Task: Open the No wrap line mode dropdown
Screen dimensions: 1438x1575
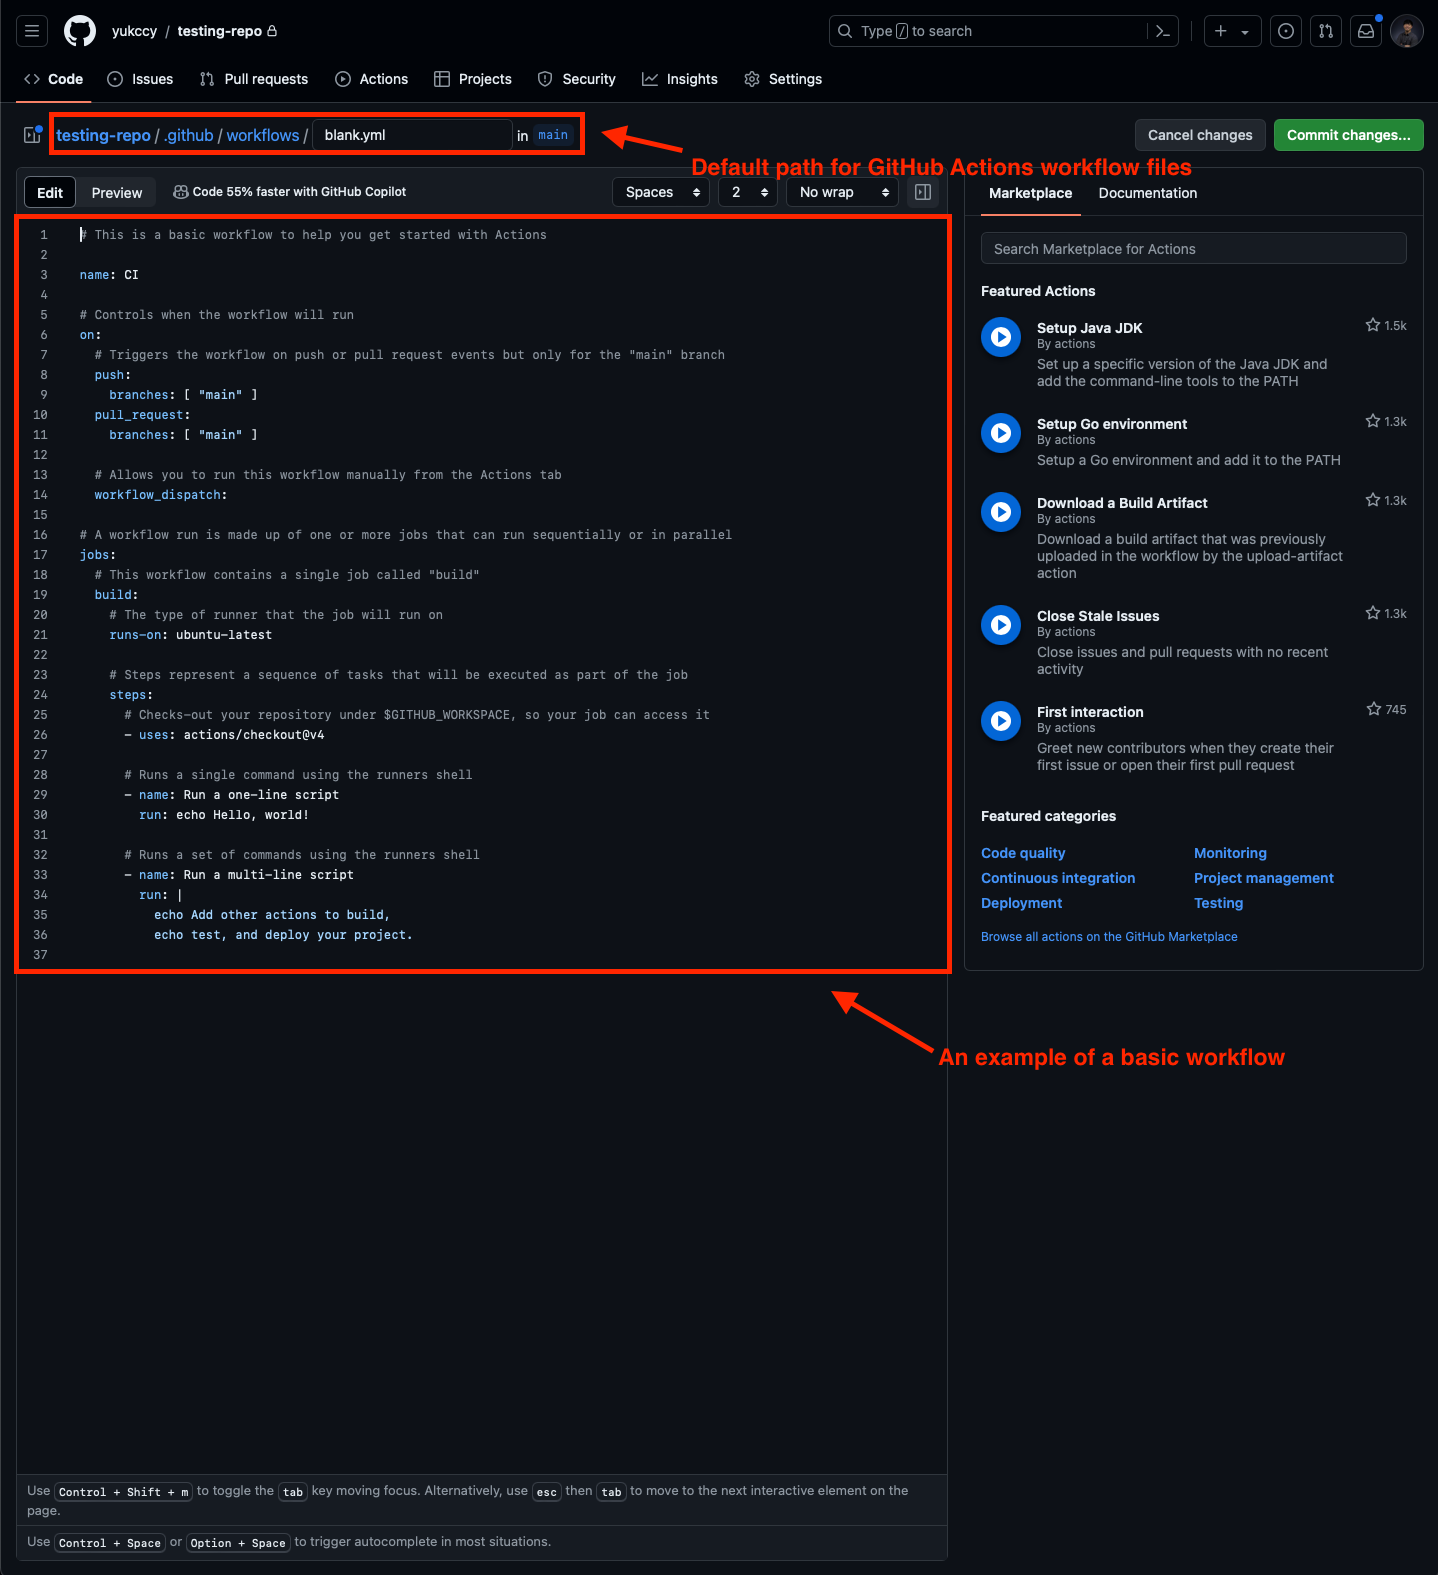Action: click(843, 192)
